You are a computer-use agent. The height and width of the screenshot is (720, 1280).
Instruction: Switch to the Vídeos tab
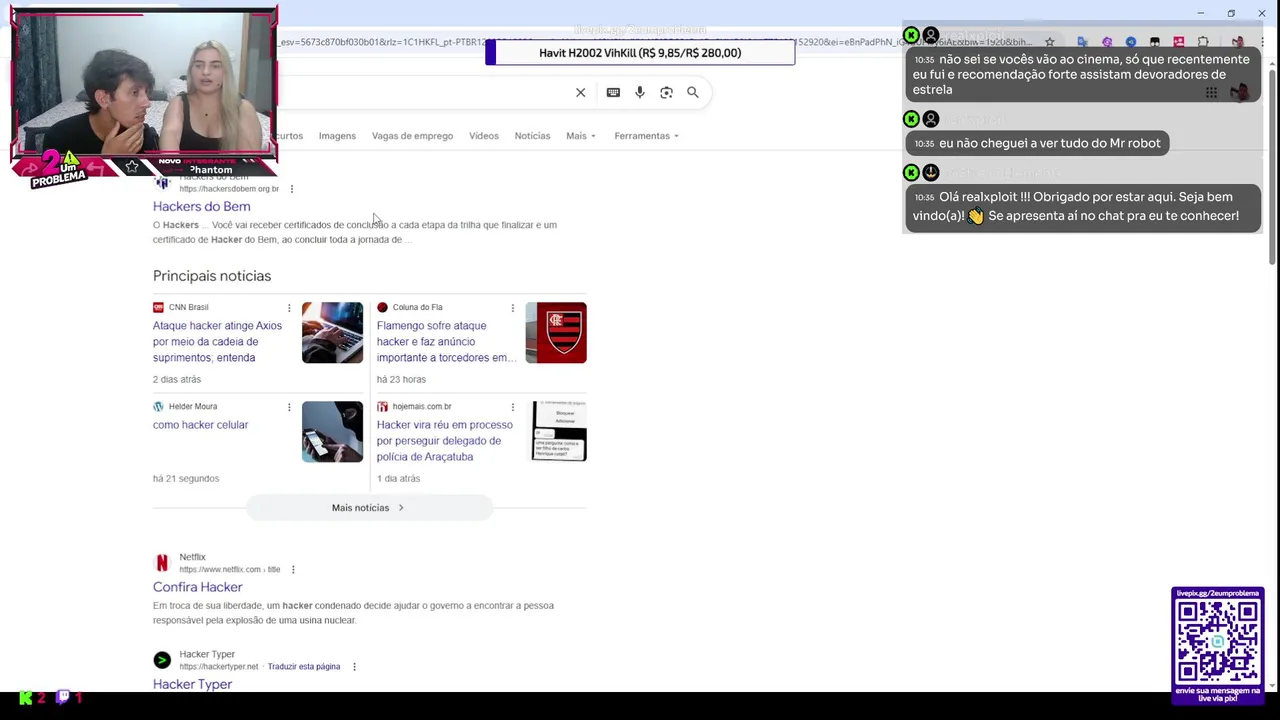click(x=484, y=136)
